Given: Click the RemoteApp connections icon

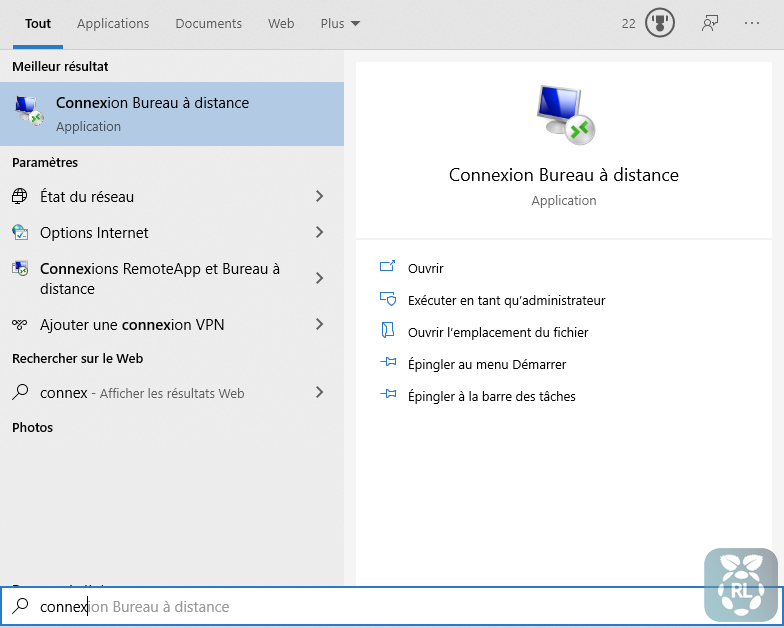Looking at the screenshot, I should pos(20,268).
